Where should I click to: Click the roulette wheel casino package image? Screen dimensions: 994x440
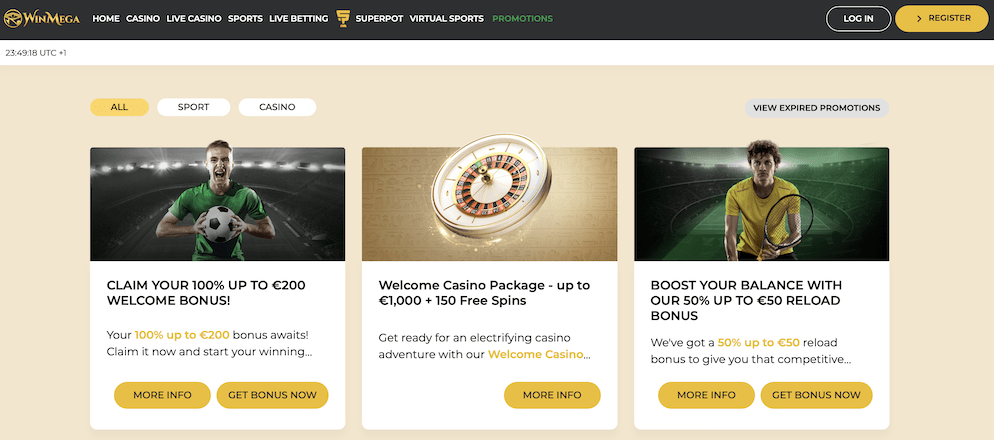click(x=489, y=204)
